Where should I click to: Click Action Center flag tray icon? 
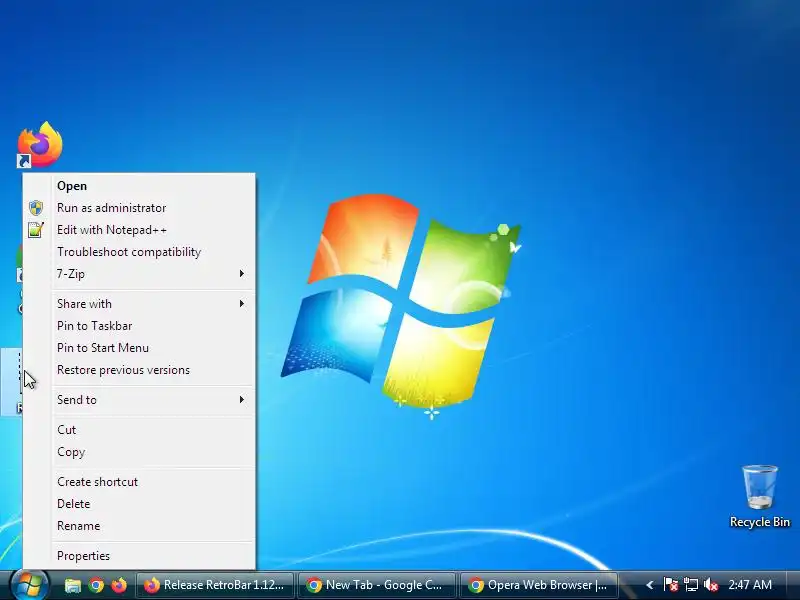tap(670, 585)
